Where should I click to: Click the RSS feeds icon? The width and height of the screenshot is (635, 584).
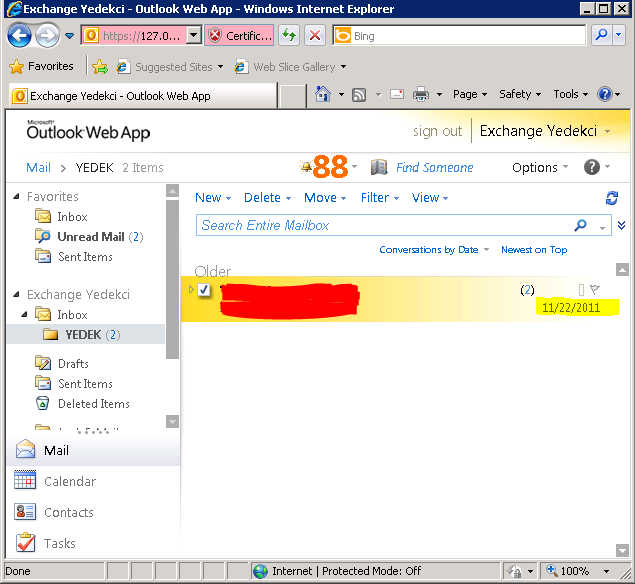pos(359,95)
